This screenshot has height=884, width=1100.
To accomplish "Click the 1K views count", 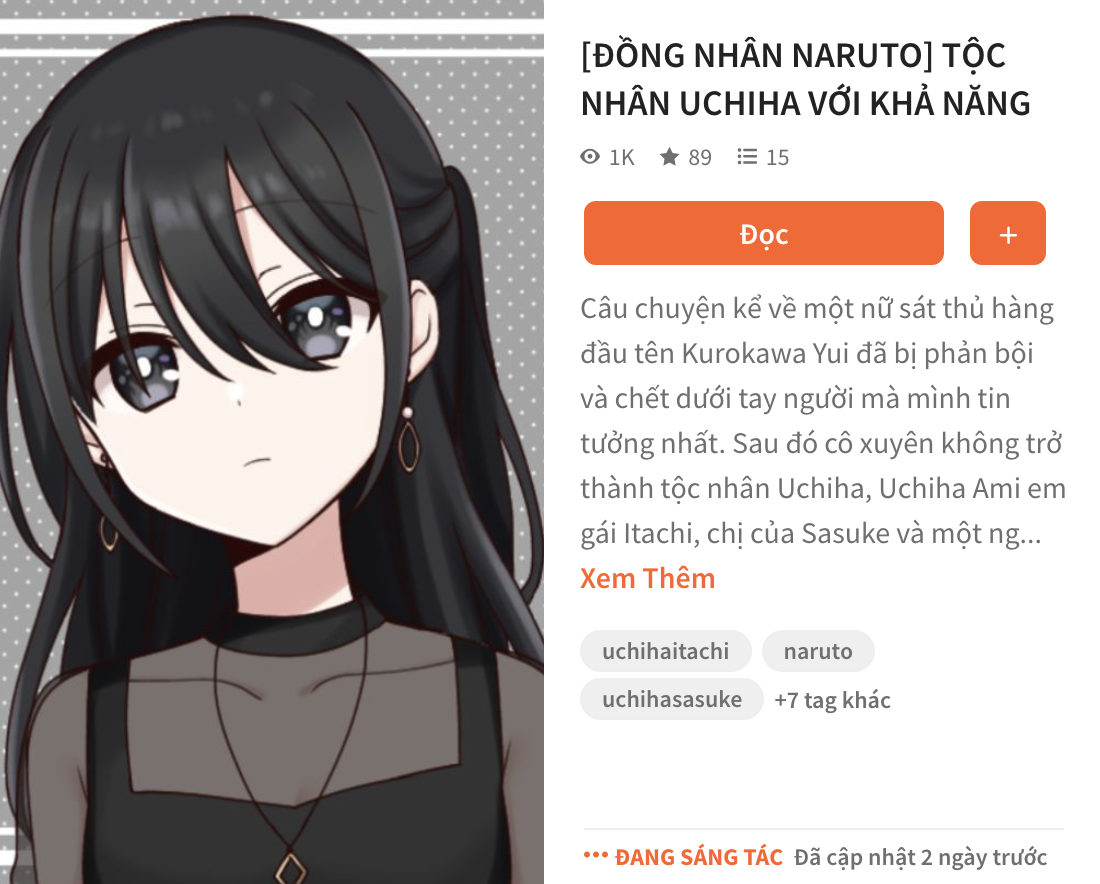I will pos(622,157).
